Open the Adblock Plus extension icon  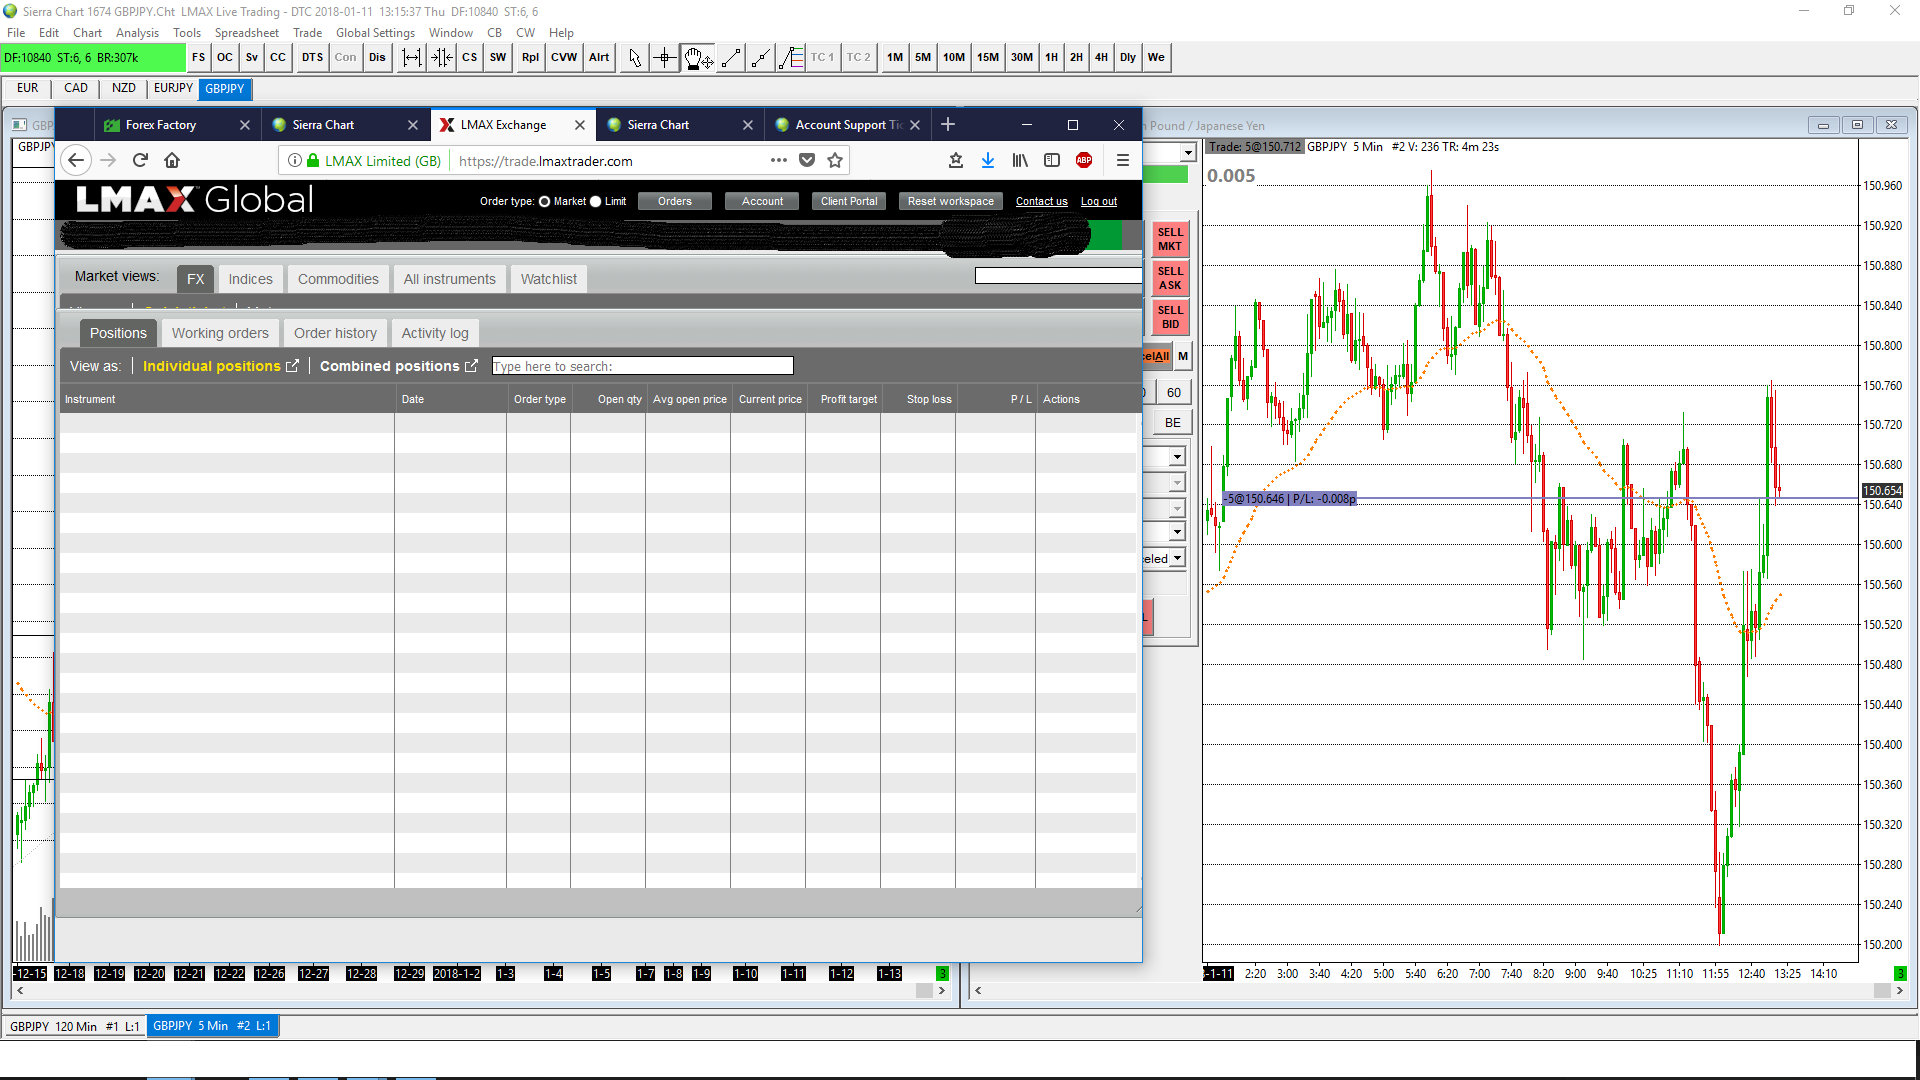1083,160
